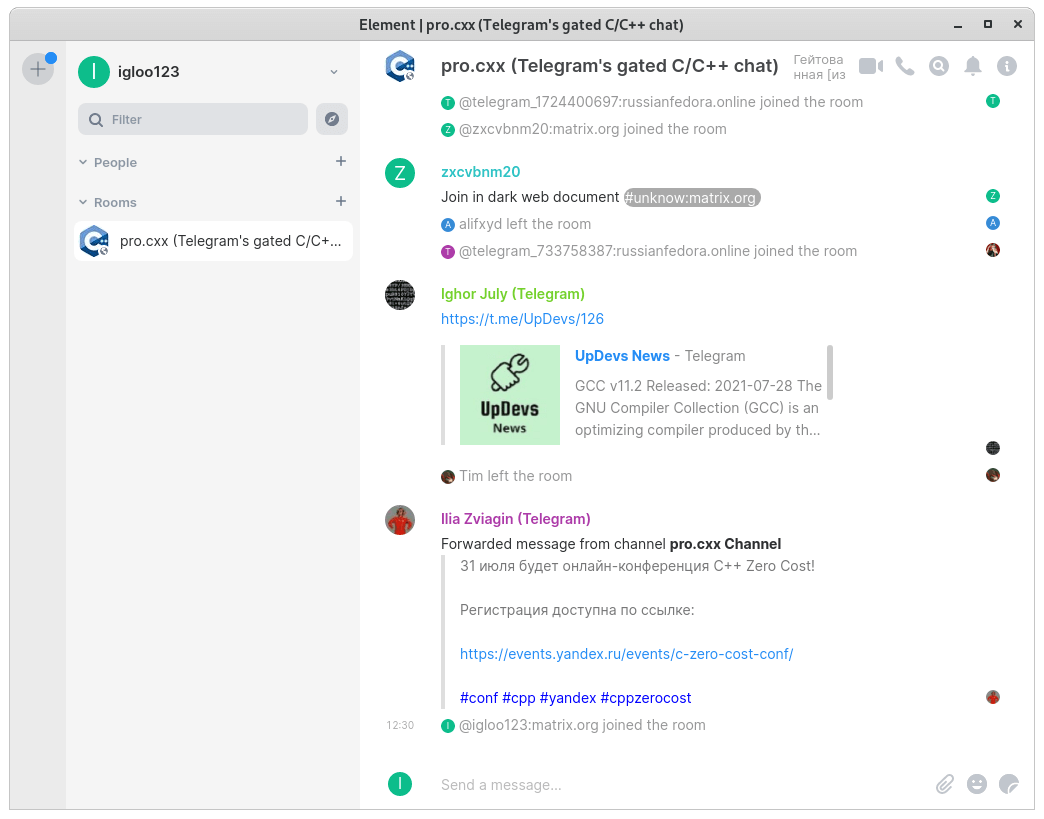Maximize the Element window
Screen dimensions: 1044x819
(988, 24)
